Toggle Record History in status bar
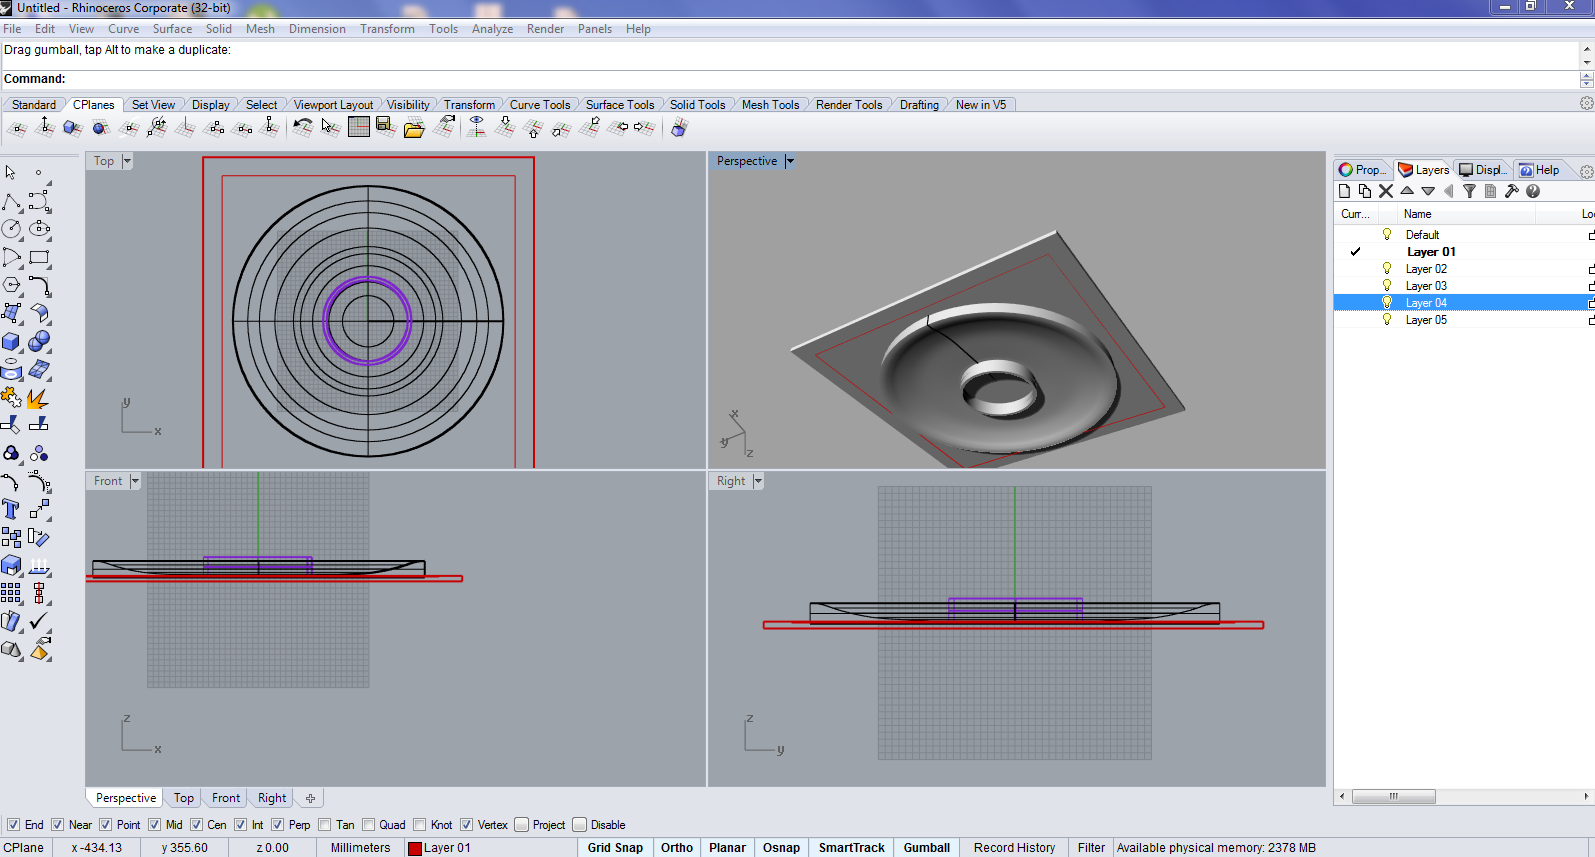The height and width of the screenshot is (857, 1595). point(1015,848)
